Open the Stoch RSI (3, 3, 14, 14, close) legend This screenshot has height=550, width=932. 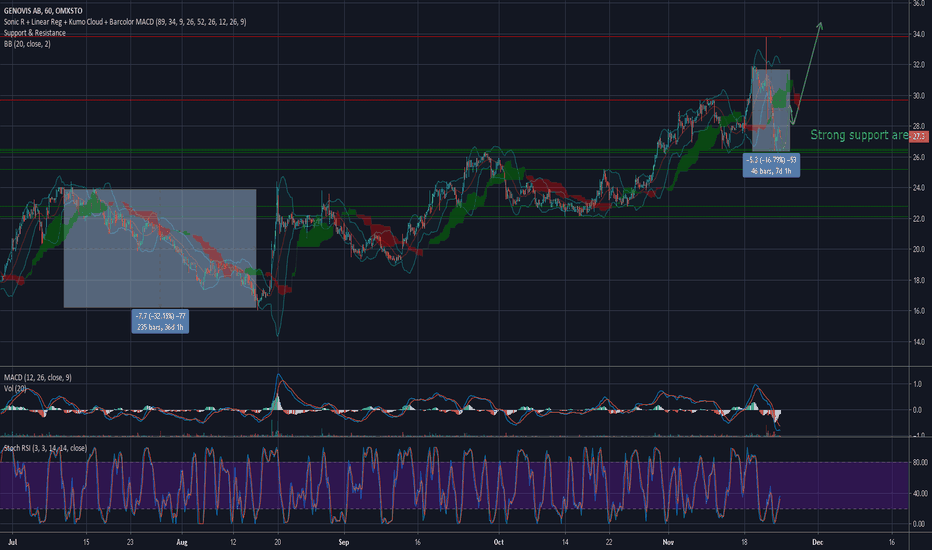click(45, 448)
